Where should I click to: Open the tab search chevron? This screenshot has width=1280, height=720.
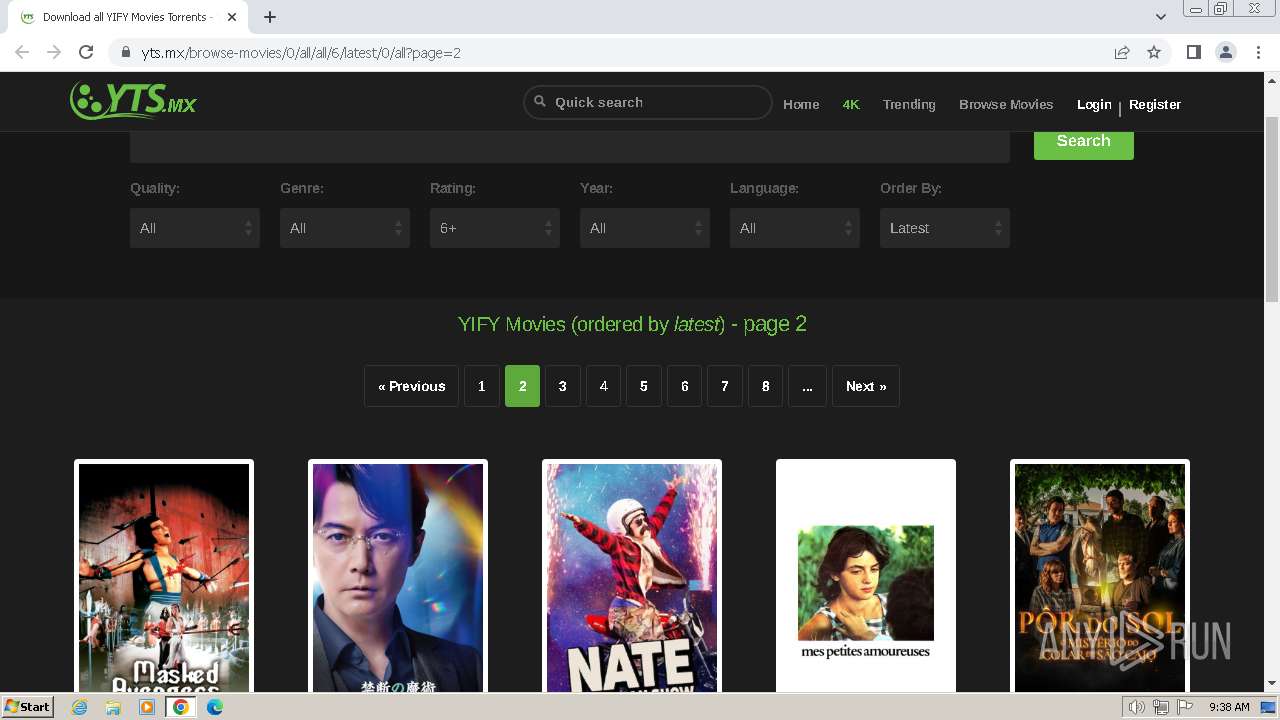click(x=1160, y=17)
